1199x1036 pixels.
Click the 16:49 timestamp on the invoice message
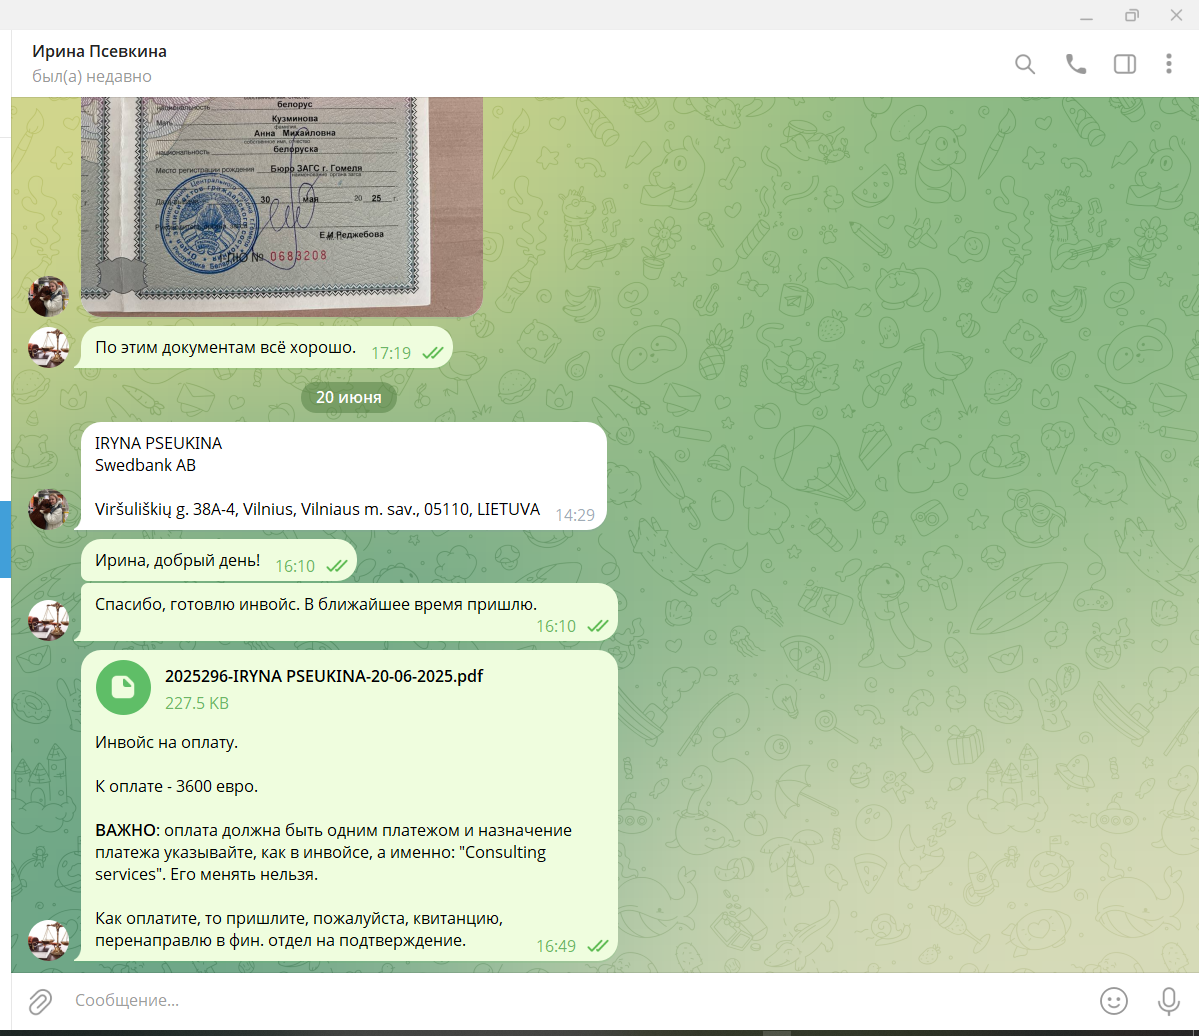click(x=556, y=947)
